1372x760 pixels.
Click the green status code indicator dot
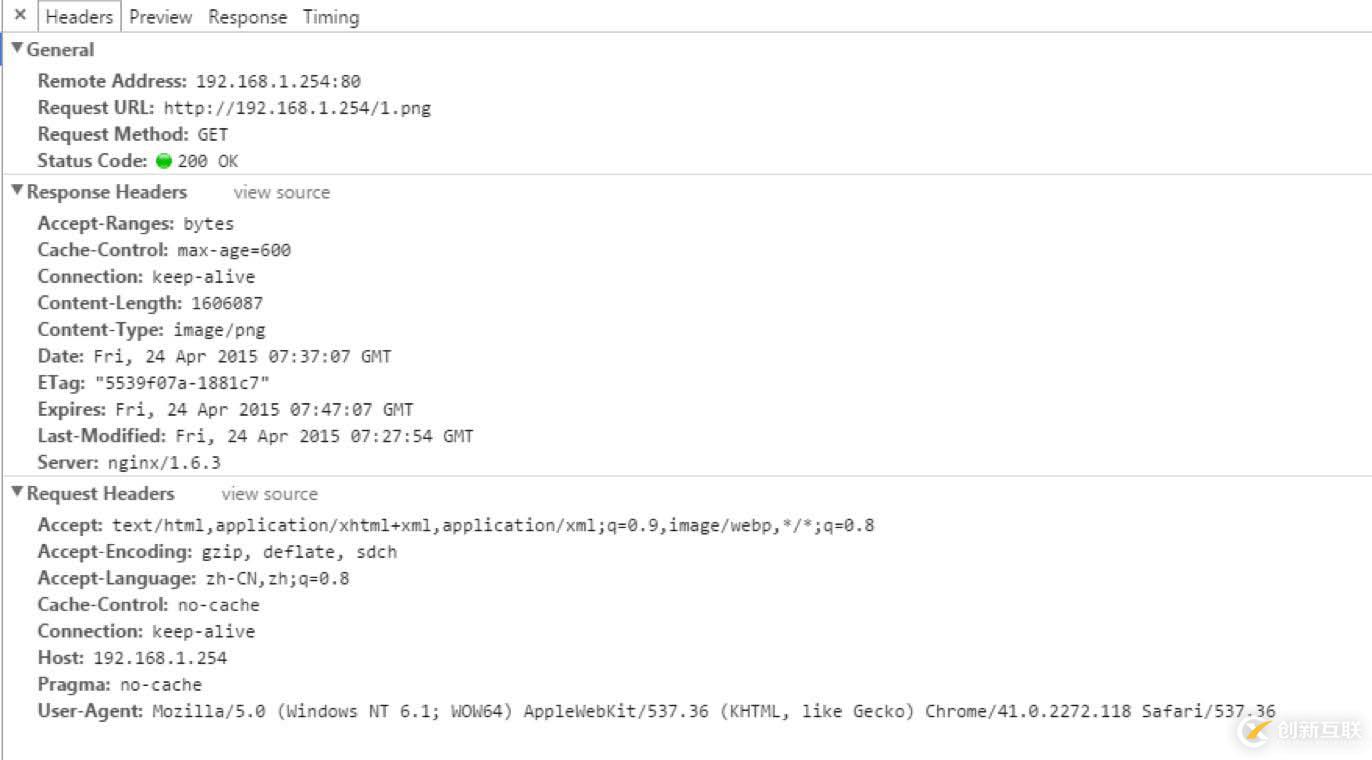[164, 161]
